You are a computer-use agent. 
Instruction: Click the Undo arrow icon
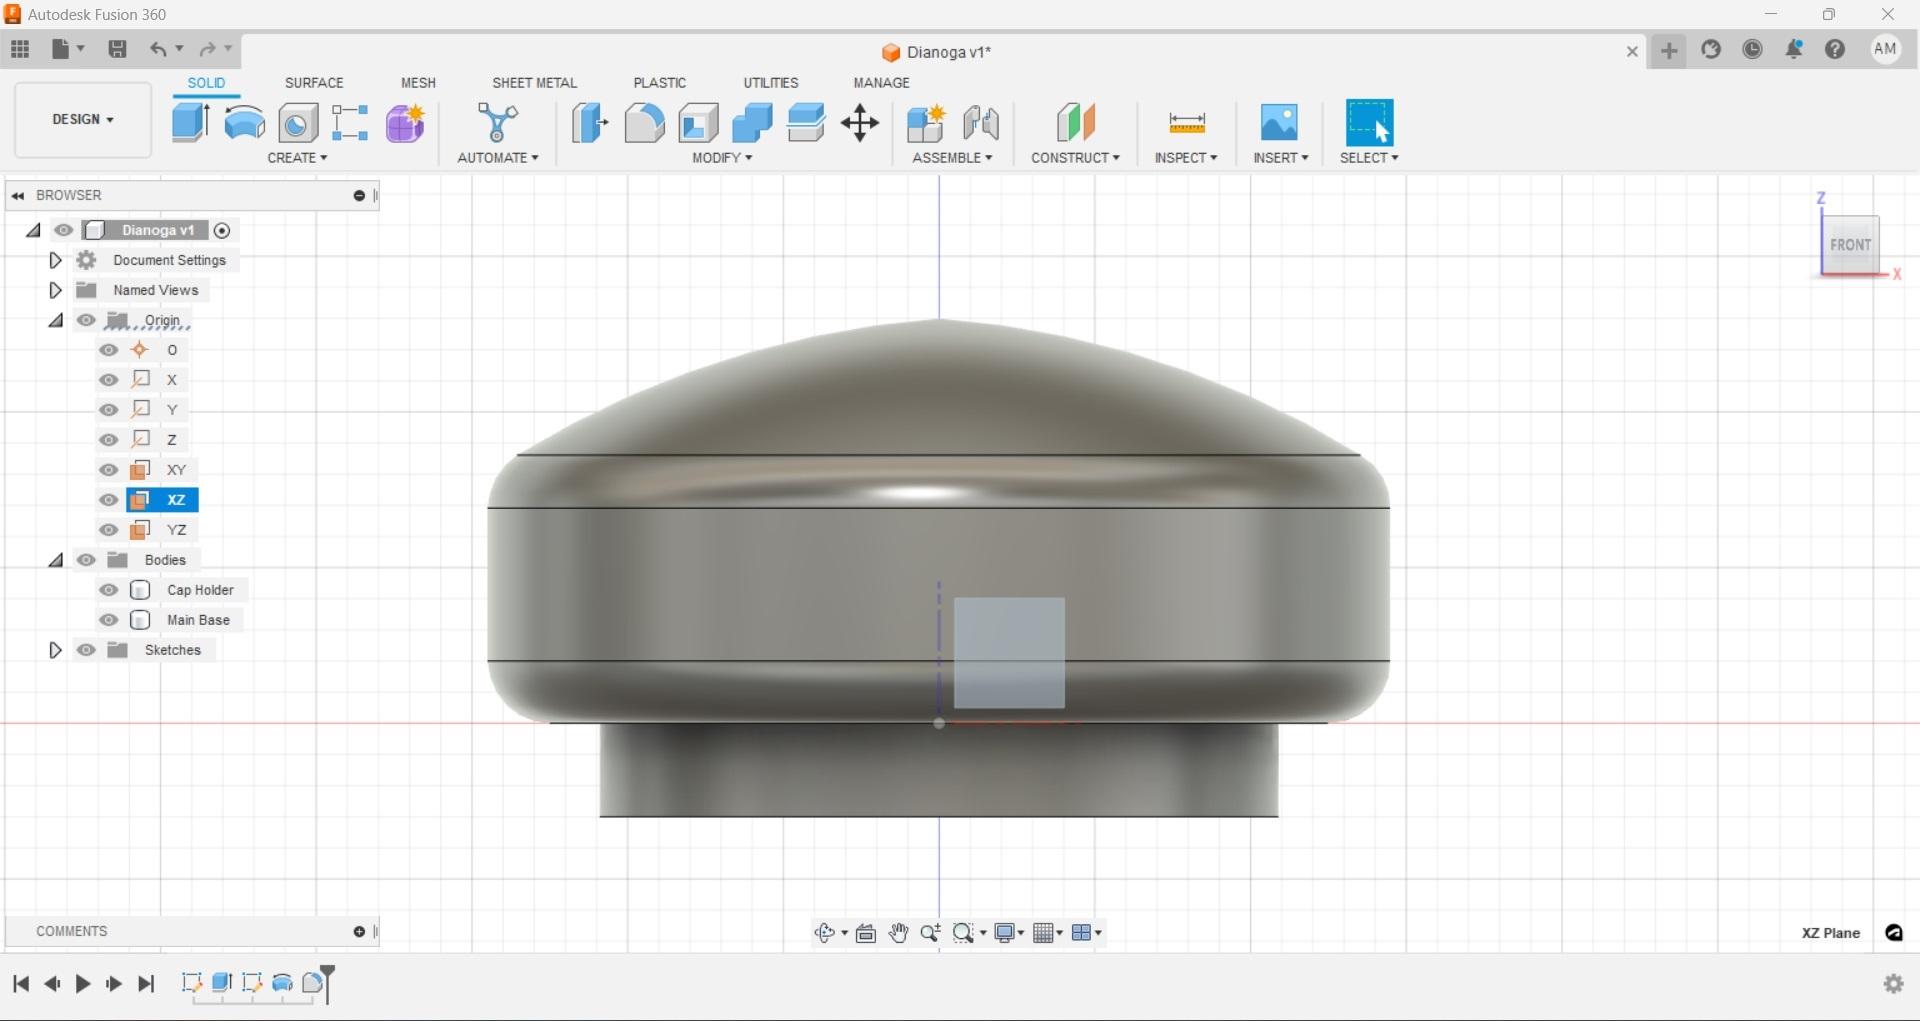158,49
